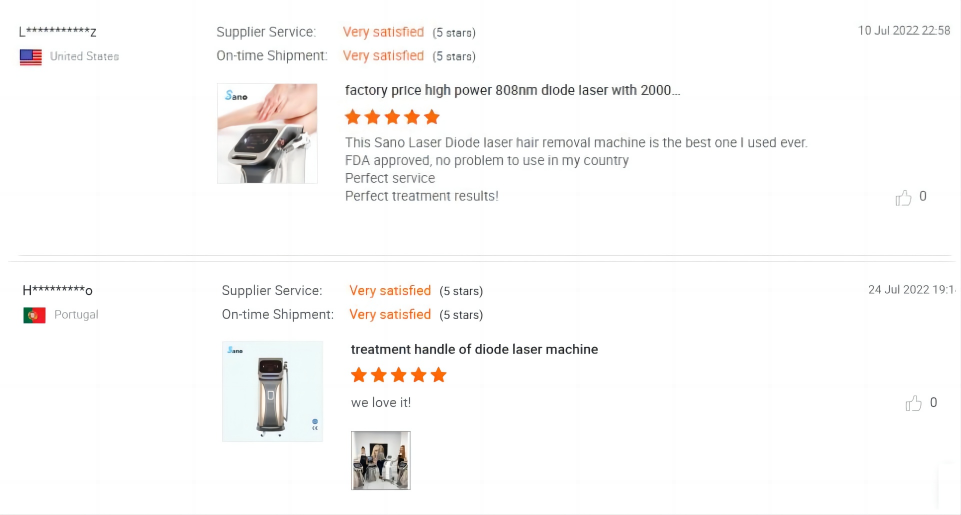Click reviewer name H**********o

[x=58, y=290]
